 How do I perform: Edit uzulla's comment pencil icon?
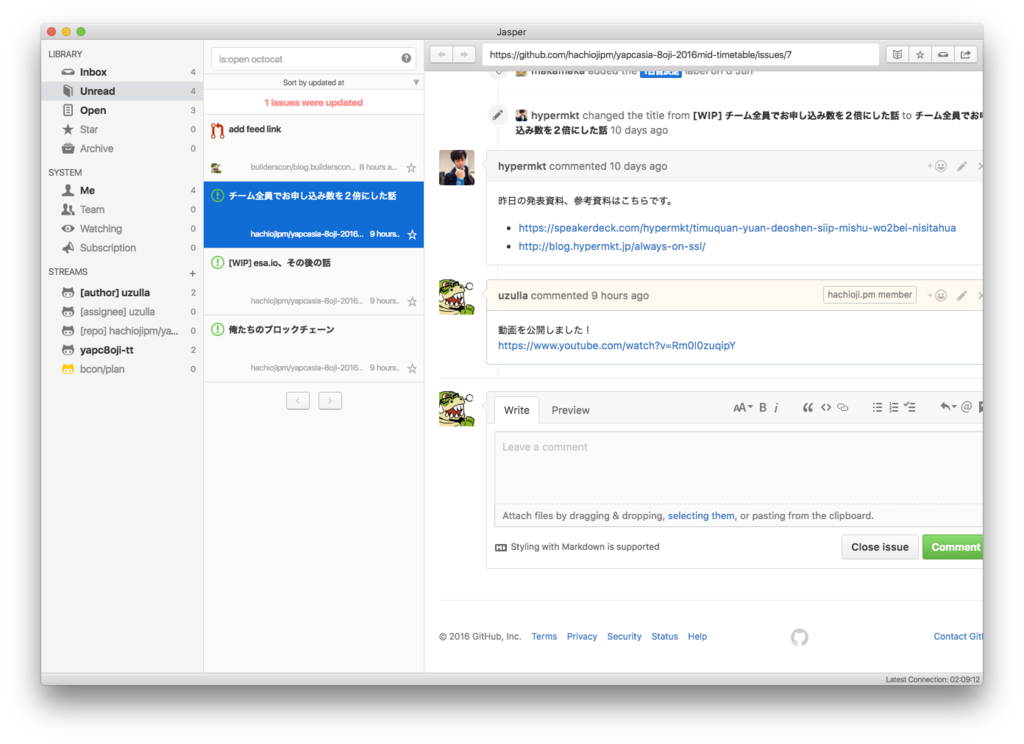pyautogui.click(x=962, y=296)
